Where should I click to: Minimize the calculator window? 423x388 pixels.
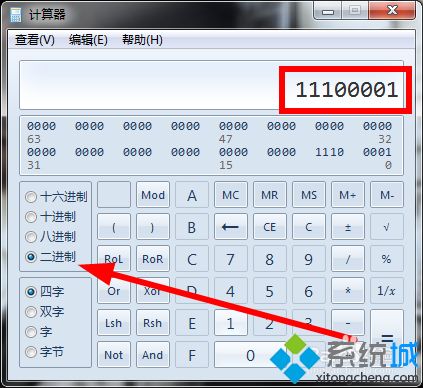click(328, 11)
